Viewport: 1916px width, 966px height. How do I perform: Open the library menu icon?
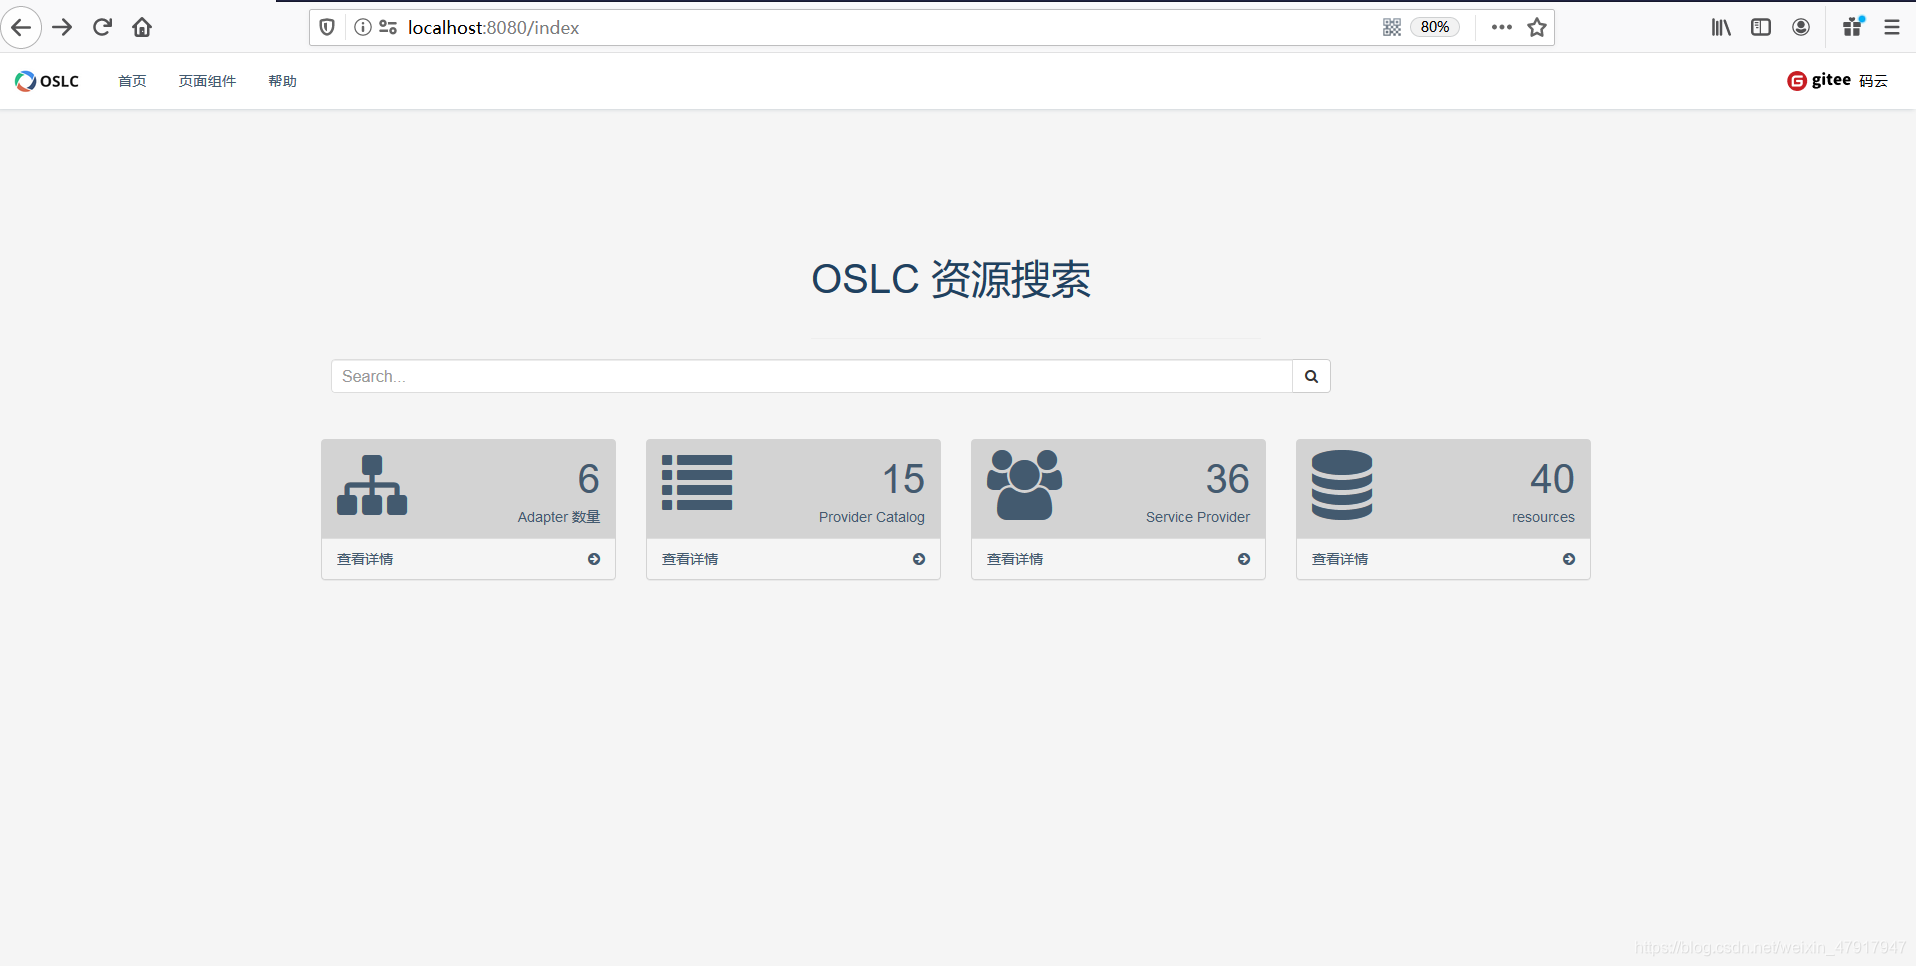(1721, 27)
